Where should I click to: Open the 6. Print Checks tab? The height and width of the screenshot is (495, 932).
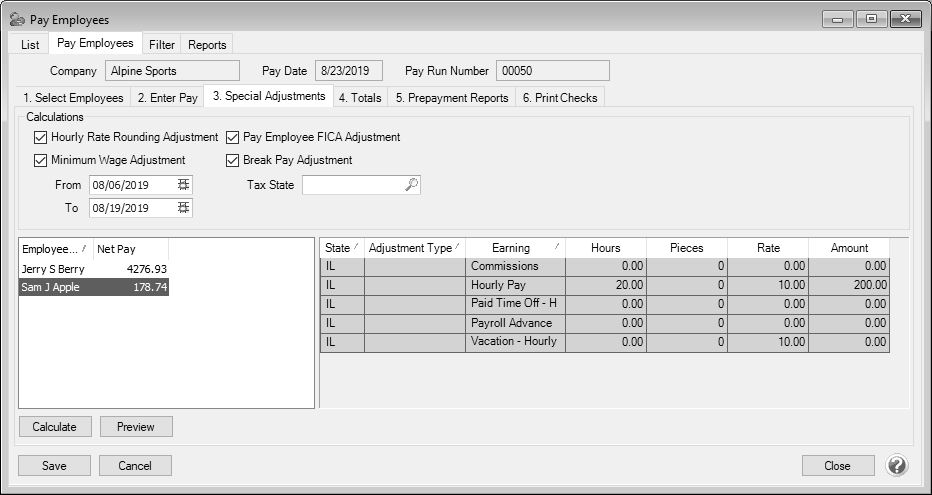(560, 98)
